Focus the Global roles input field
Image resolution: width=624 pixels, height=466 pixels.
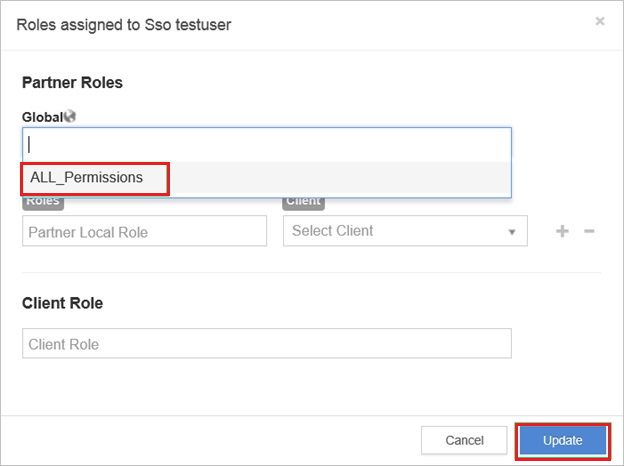[266, 144]
